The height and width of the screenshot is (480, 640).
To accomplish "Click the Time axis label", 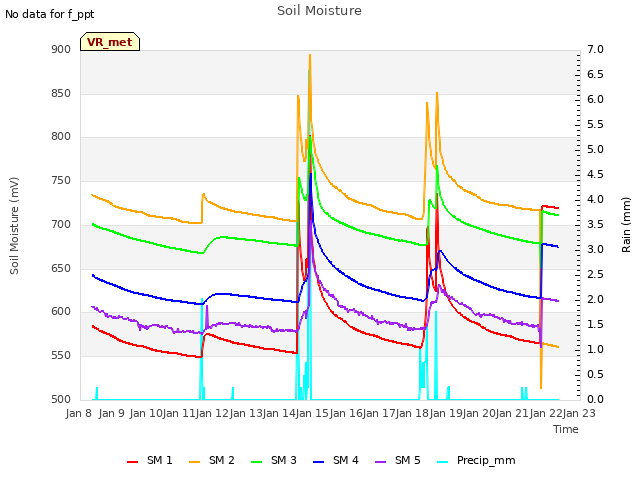I will click(566, 429).
